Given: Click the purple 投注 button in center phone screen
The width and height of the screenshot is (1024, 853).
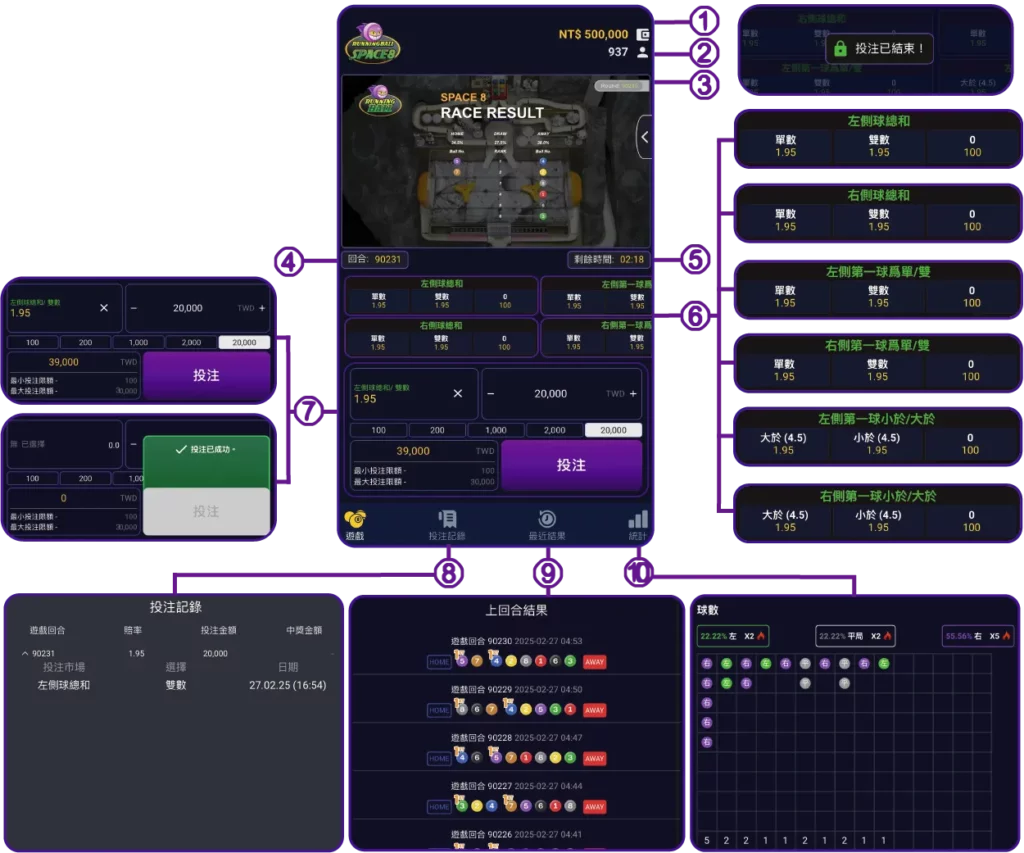Looking at the screenshot, I should 571,465.
